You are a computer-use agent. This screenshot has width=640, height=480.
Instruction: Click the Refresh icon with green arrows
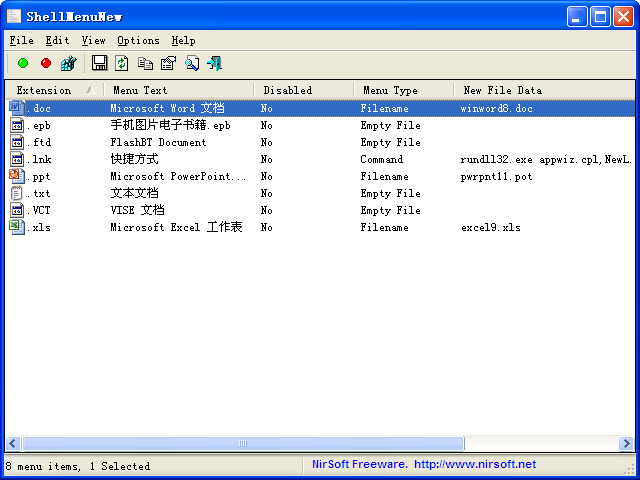pyautogui.click(x=122, y=63)
